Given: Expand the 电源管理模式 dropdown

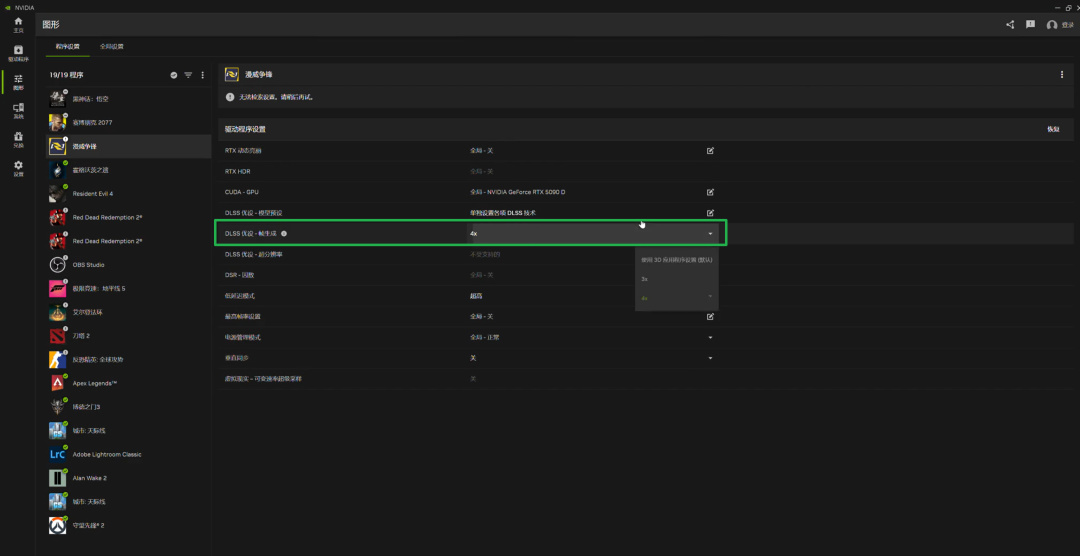Looking at the screenshot, I should (x=710, y=337).
